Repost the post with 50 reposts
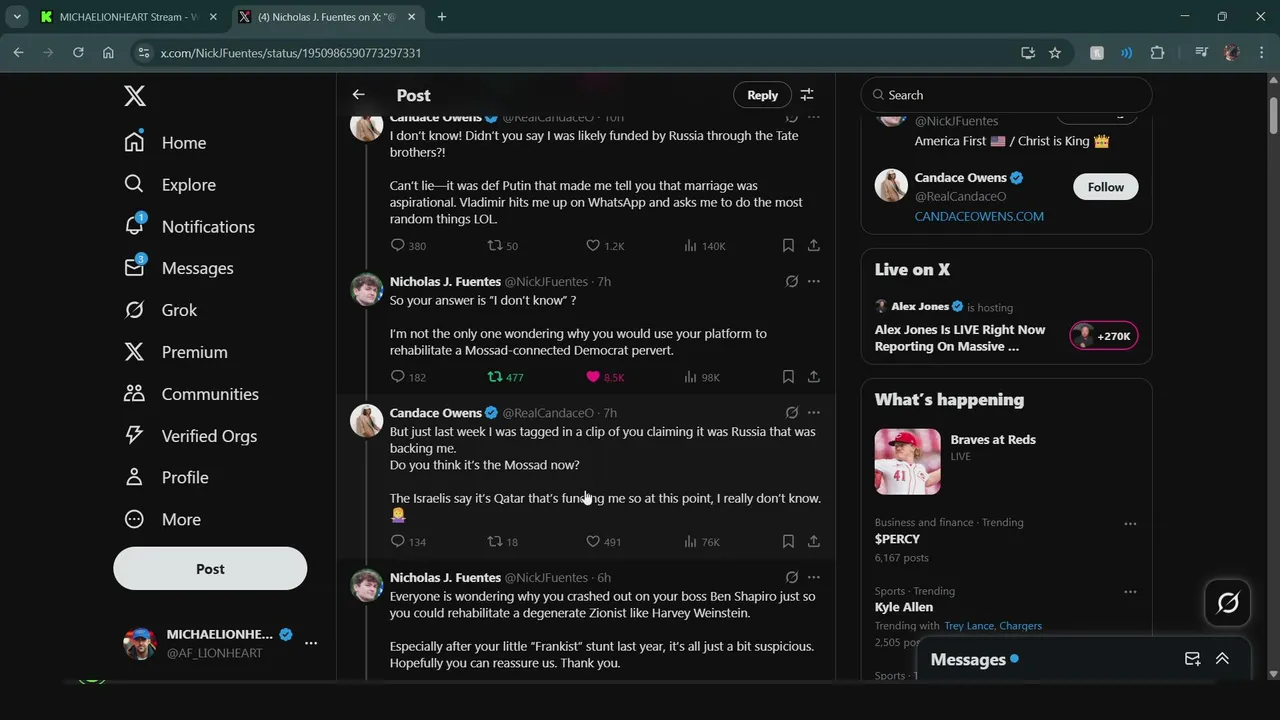Screen dimensions: 1280x720 click(502, 246)
